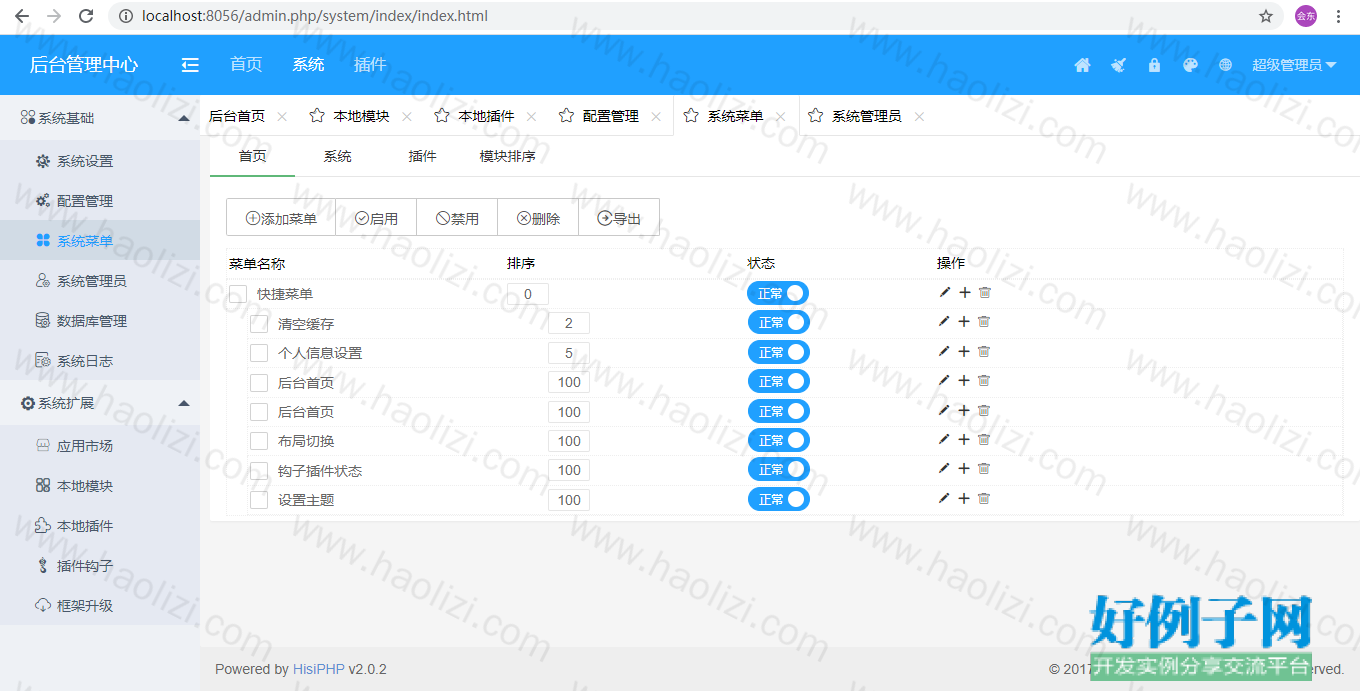Reload the page with browser refresh icon

coord(86,16)
